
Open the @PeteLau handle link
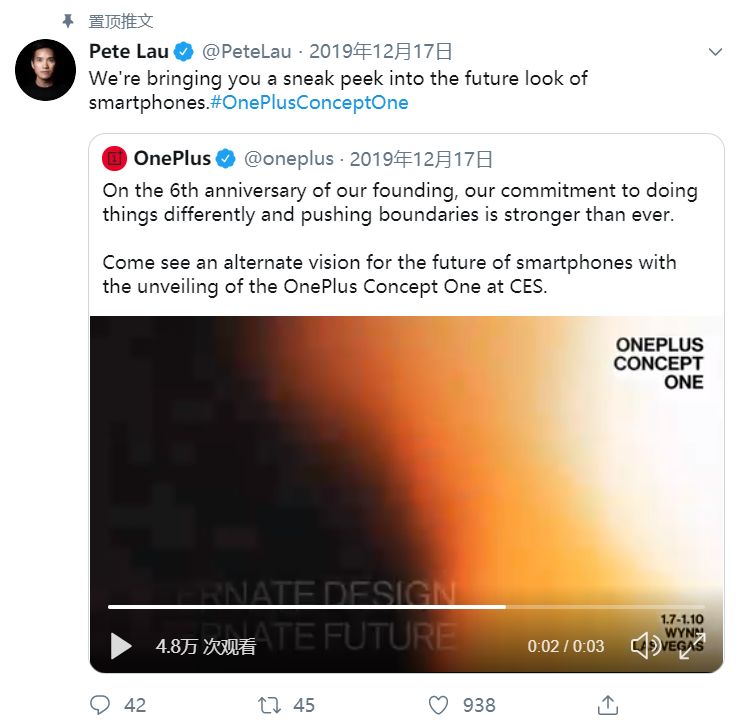click(248, 51)
